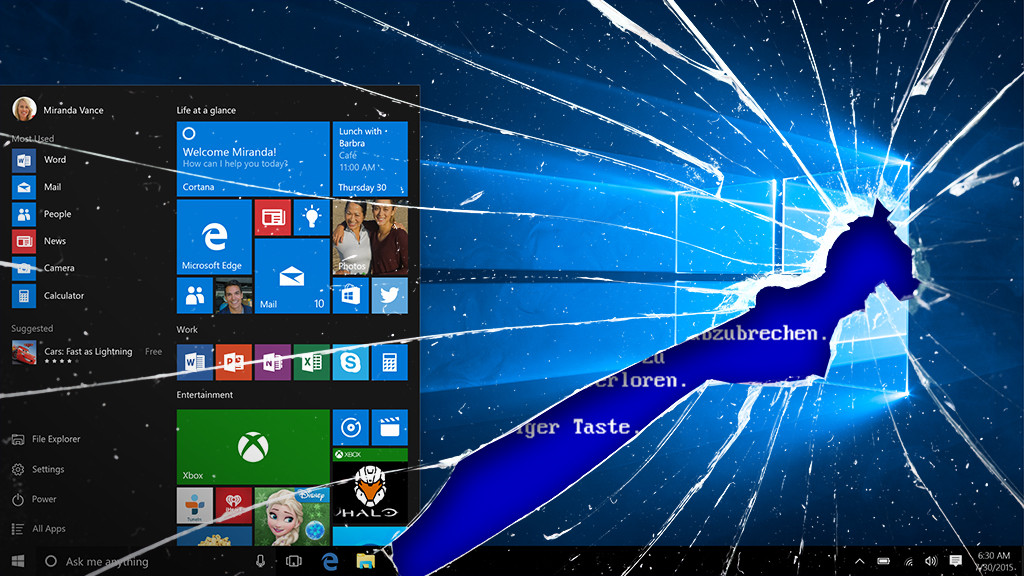Open the Twitter tile
This screenshot has width=1024, height=576.
(390, 295)
